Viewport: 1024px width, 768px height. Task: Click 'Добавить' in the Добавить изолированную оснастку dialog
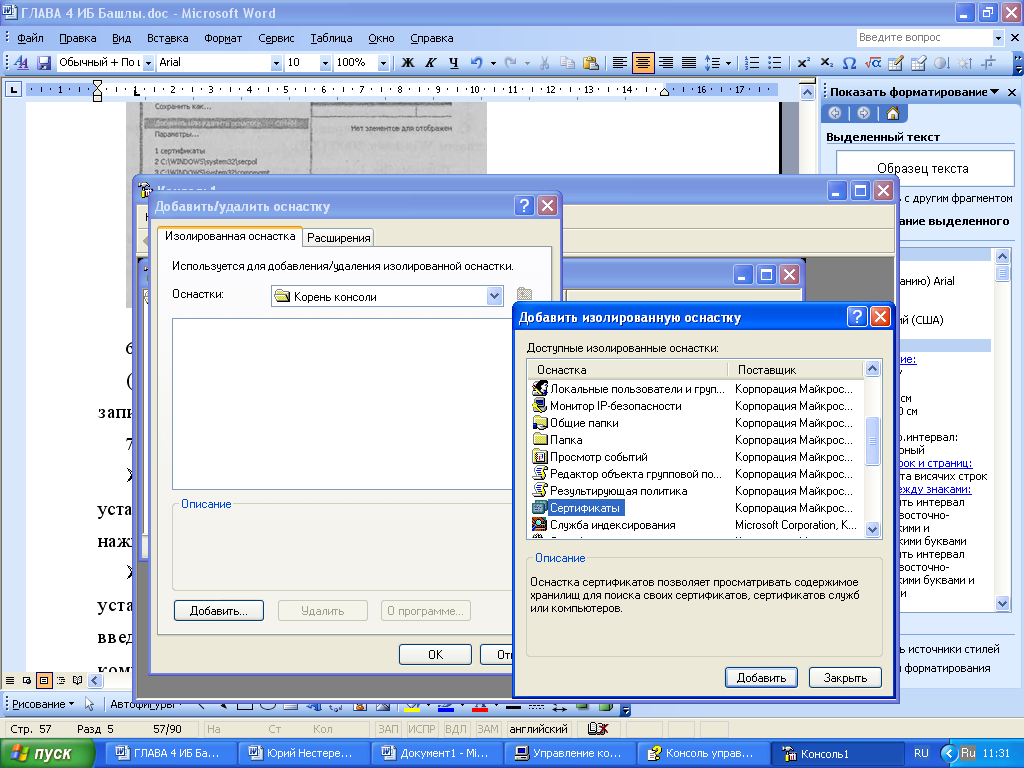[x=761, y=678]
